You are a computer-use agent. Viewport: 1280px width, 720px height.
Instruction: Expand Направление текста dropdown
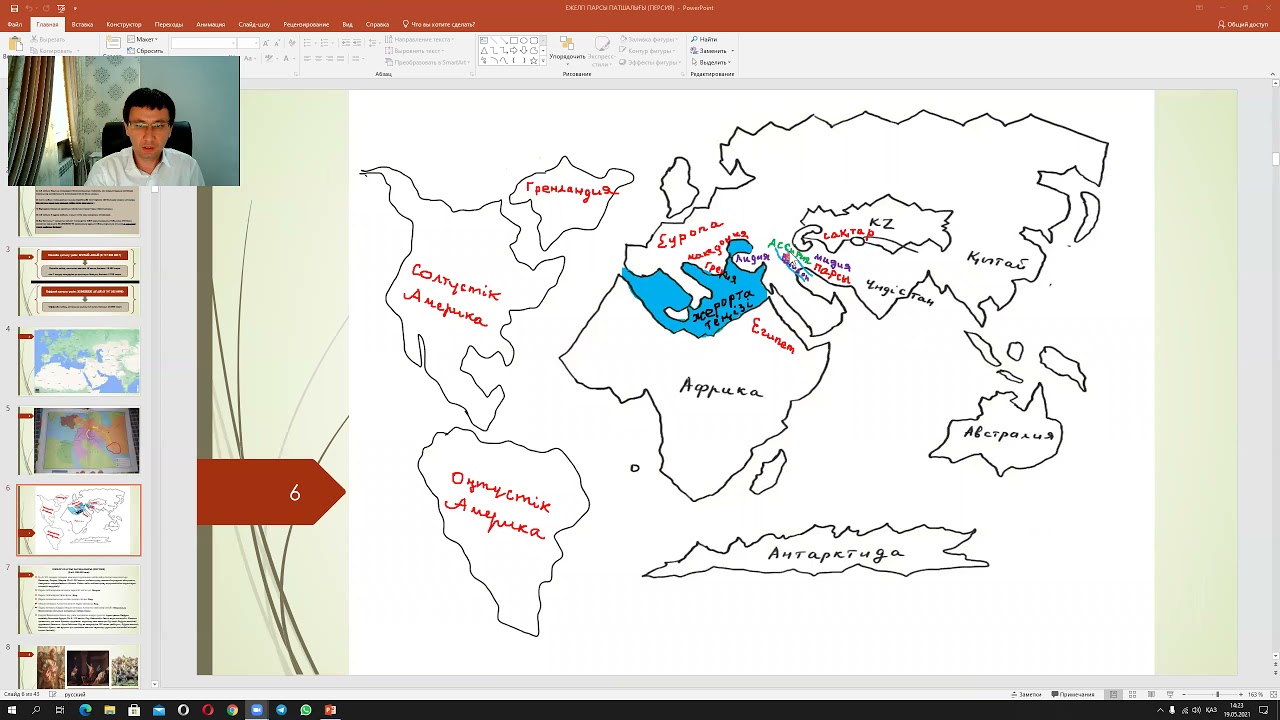click(420, 39)
